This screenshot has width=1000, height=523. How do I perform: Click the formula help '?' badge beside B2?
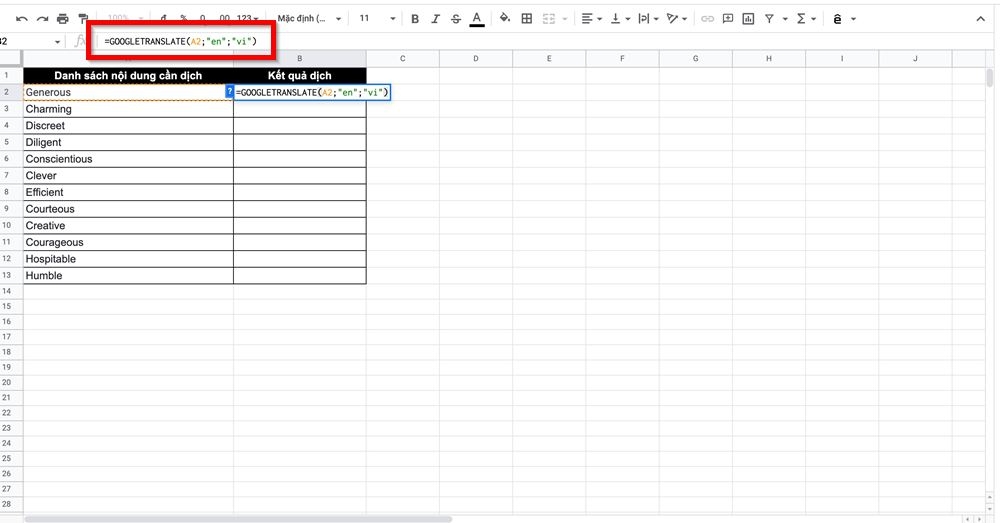tap(230, 92)
